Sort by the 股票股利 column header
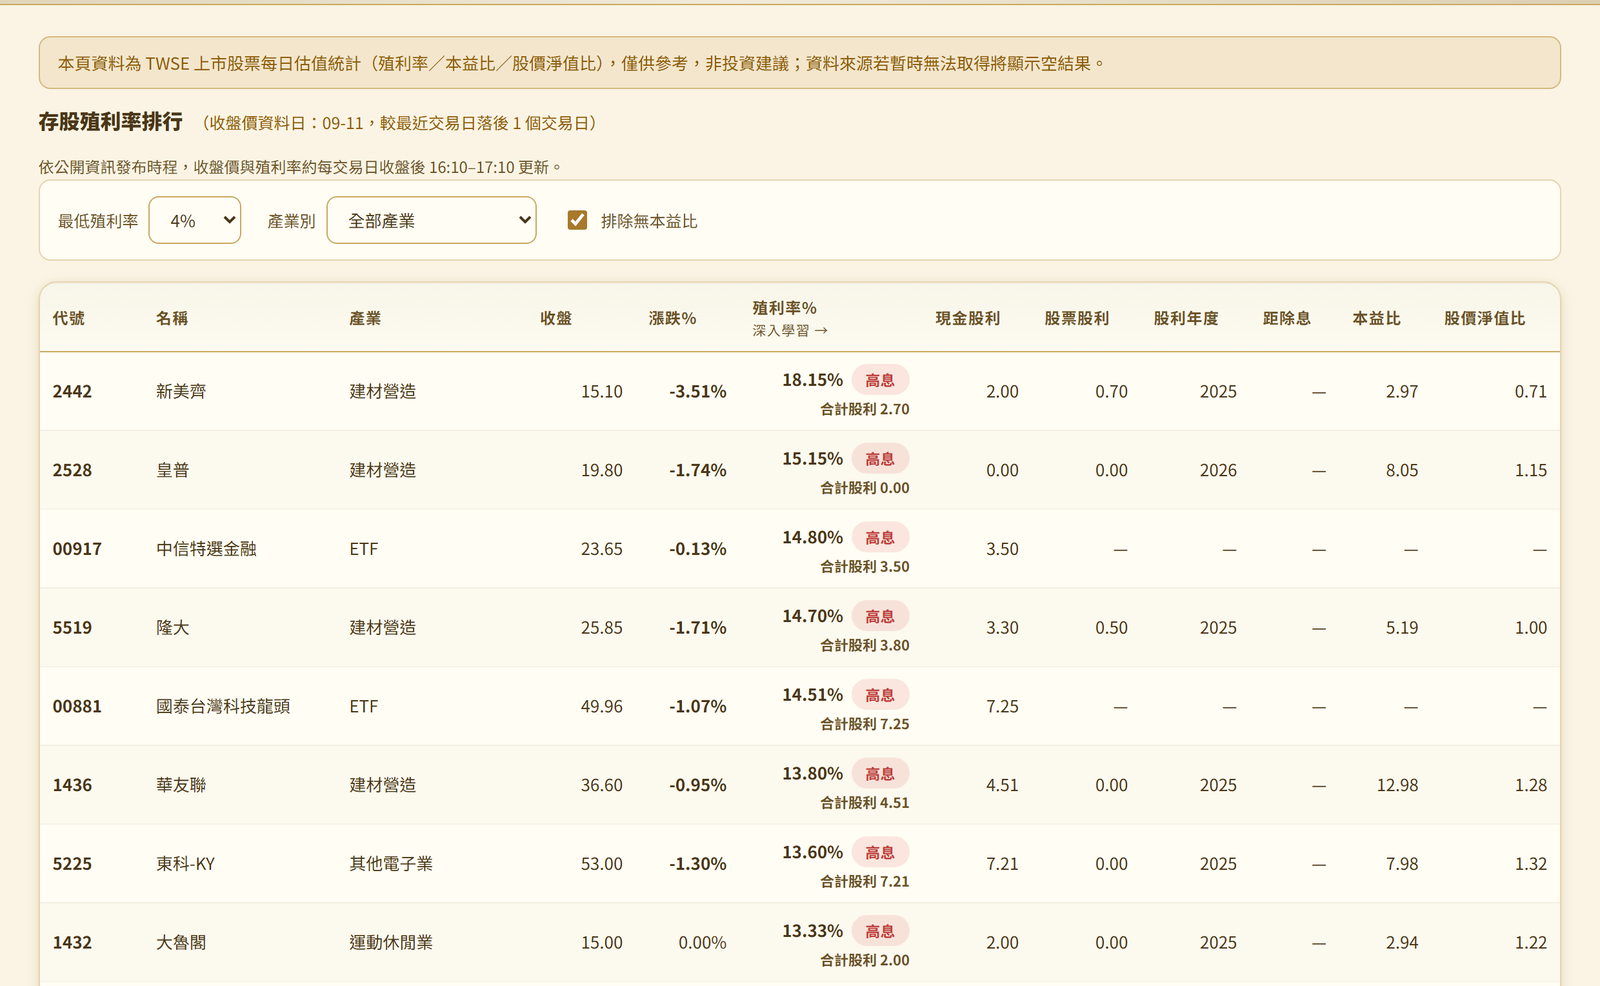 tap(1077, 318)
